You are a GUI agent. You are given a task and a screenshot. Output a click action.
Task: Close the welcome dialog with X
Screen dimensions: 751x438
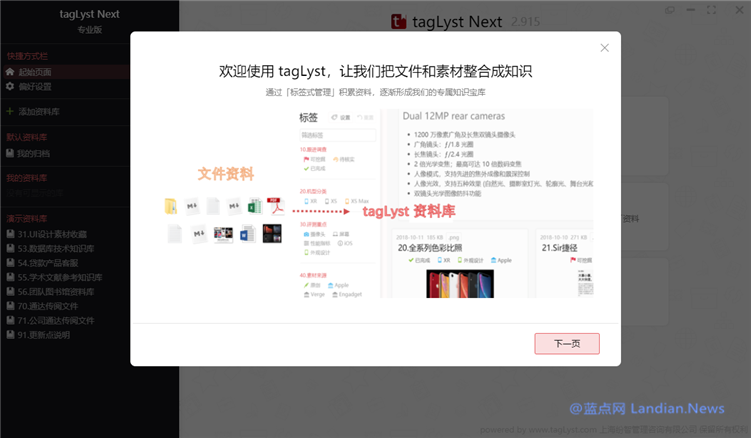click(x=604, y=48)
